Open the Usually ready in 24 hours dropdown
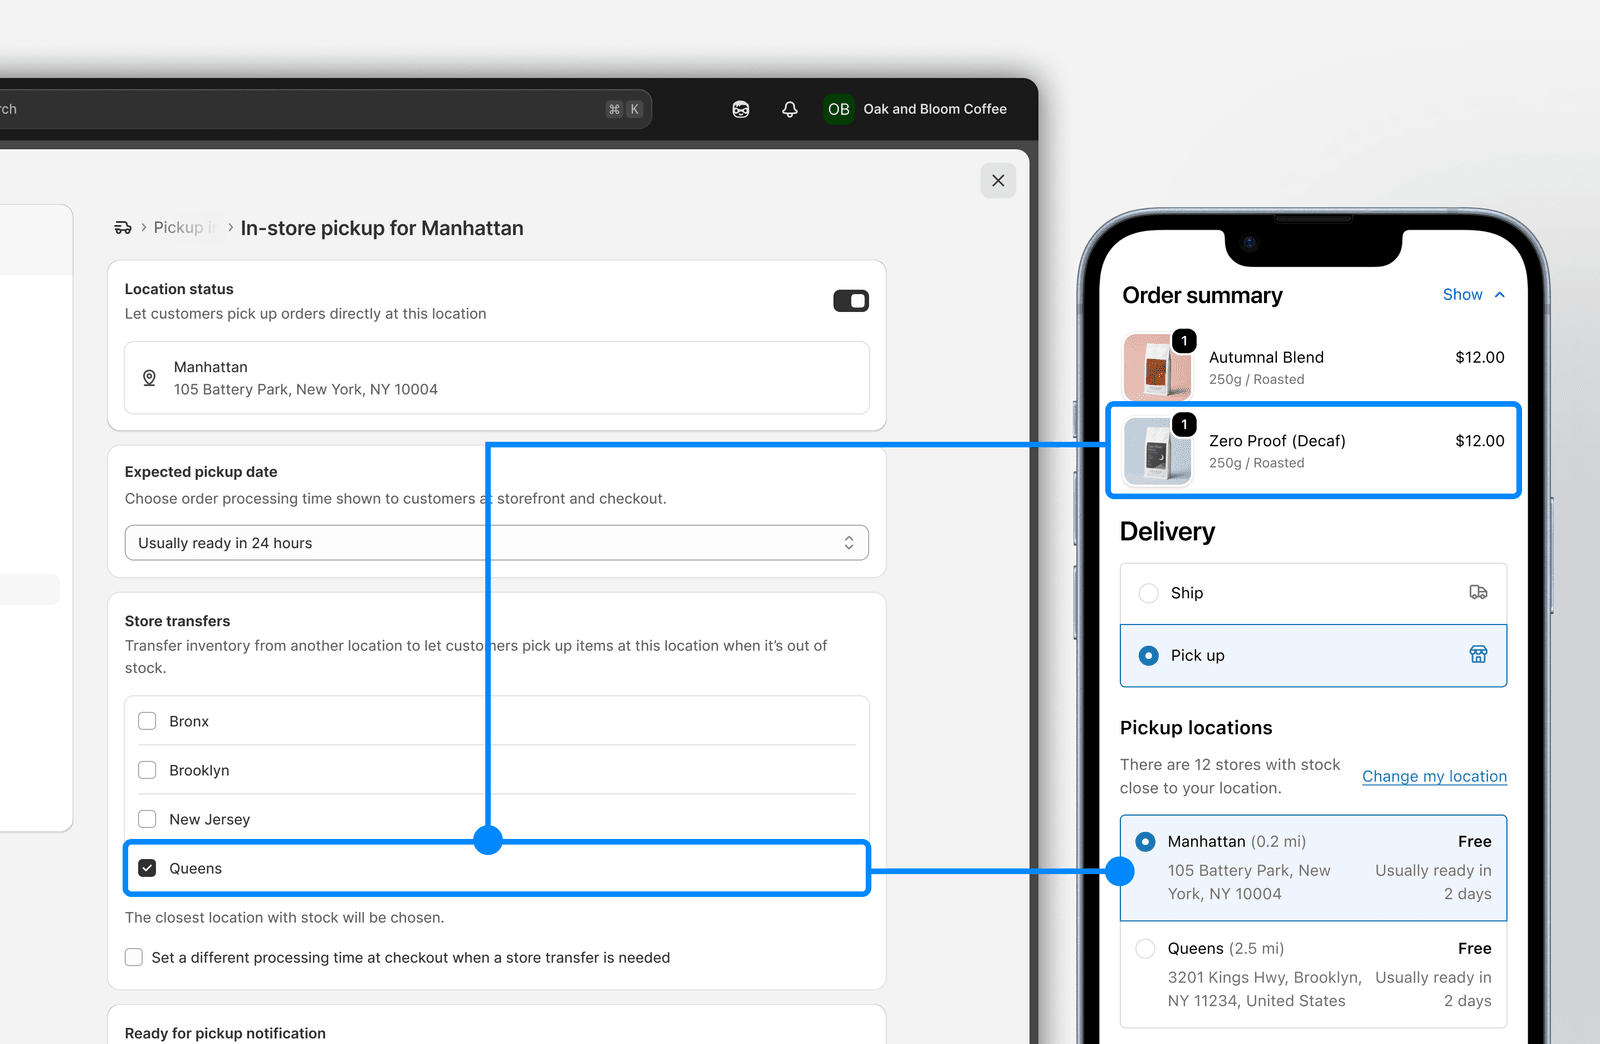 click(x=497, y=543)
